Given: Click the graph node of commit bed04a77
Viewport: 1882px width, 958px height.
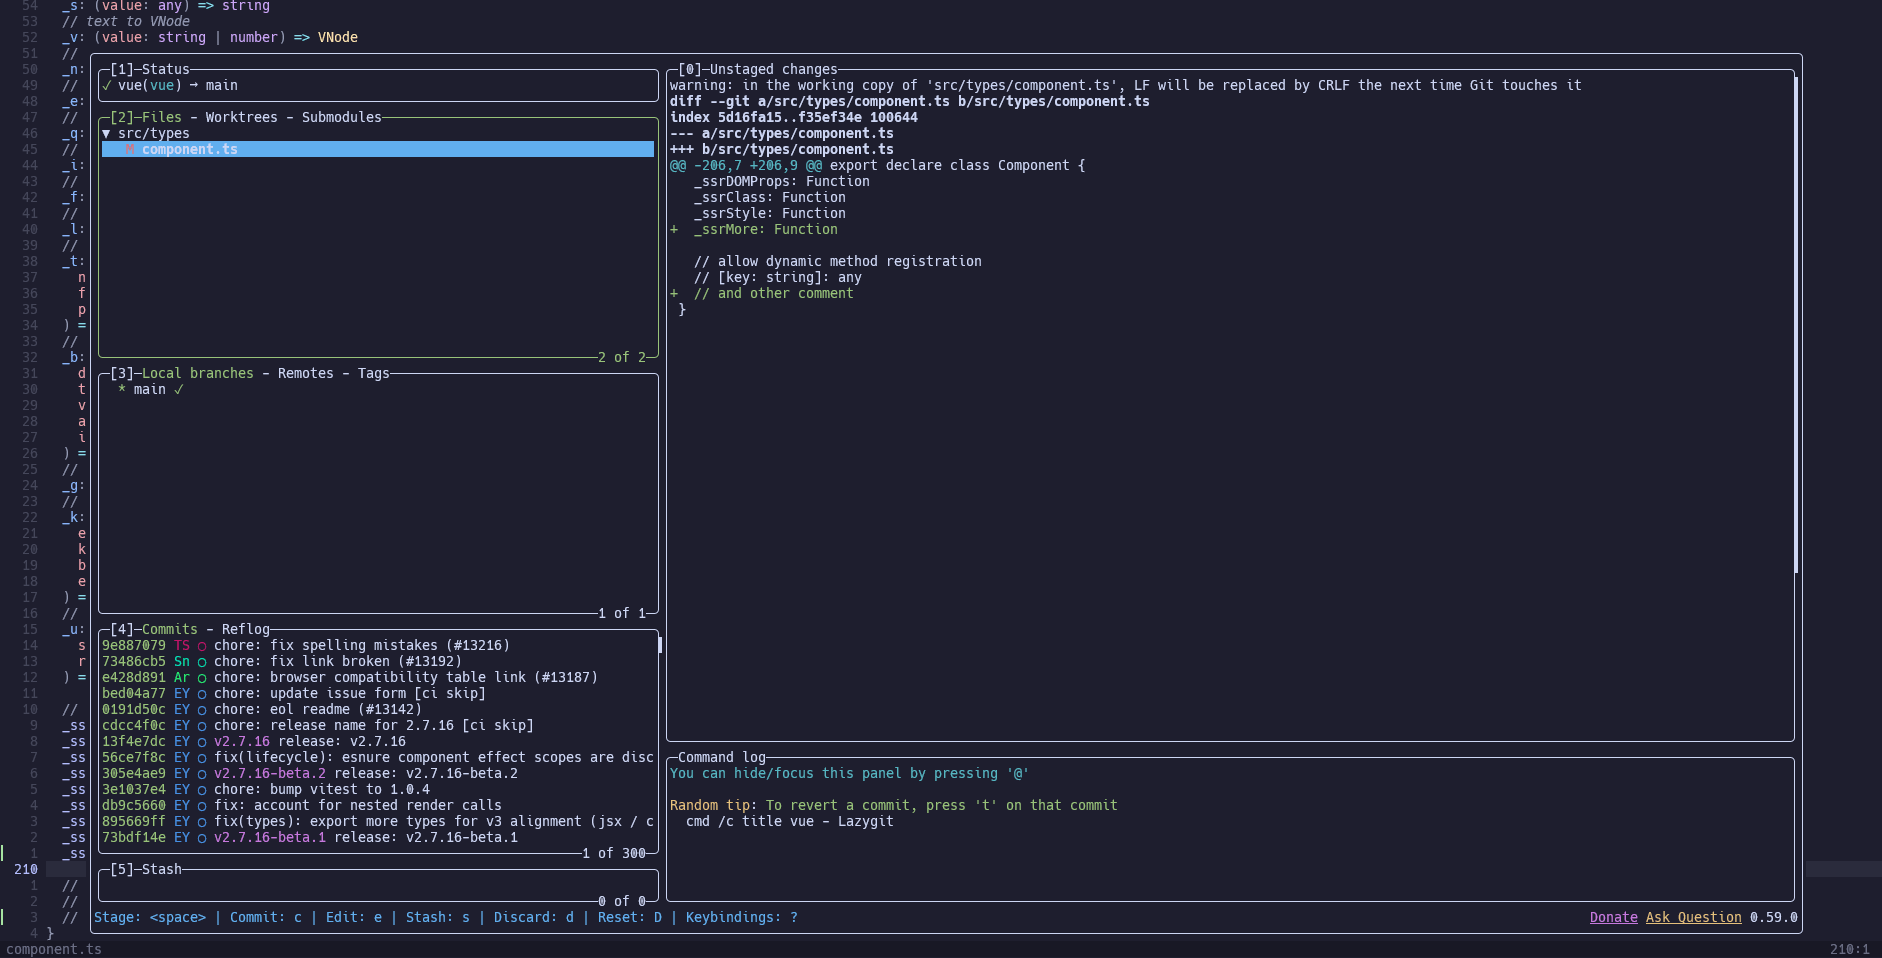Looking at the screenshot, I should pyautogui.click(x=202, y=694).
